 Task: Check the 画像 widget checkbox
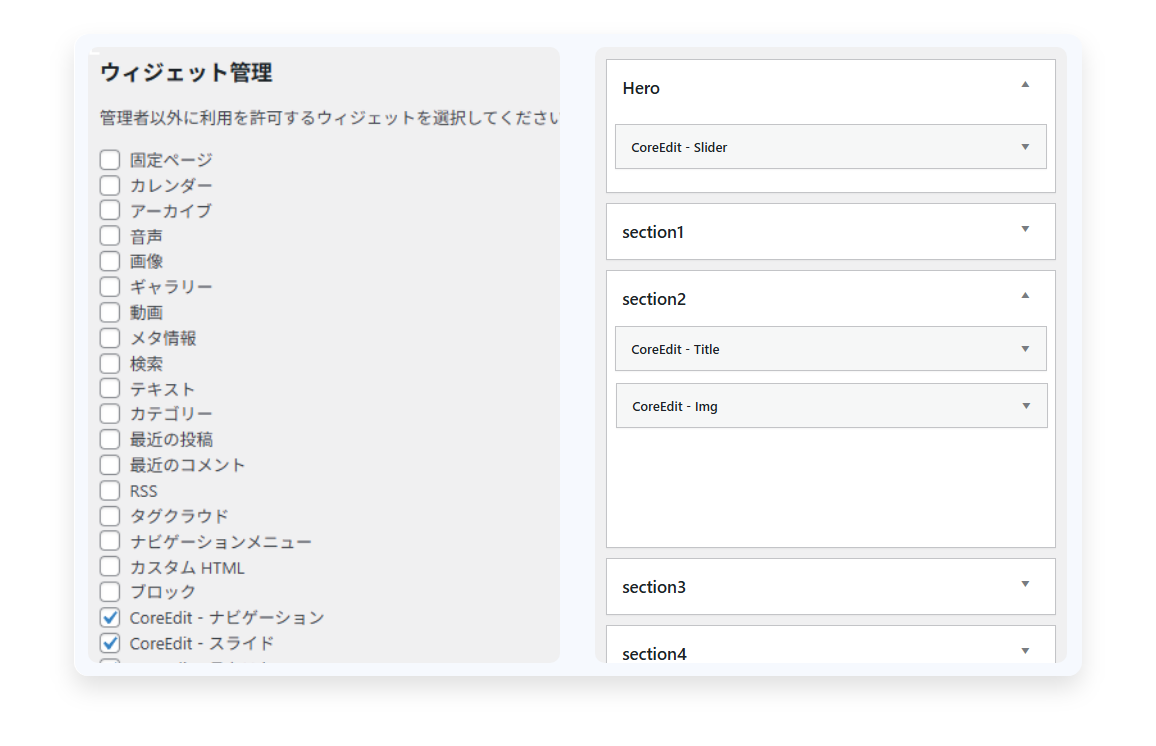pos(110,261)
